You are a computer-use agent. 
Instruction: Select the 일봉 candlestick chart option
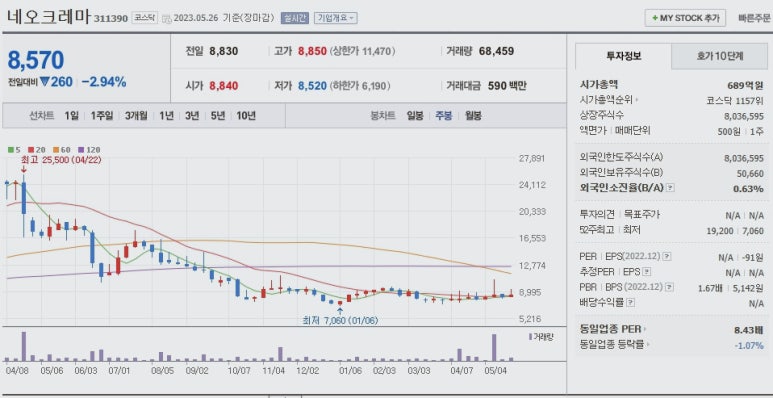(x=415, y=116)
